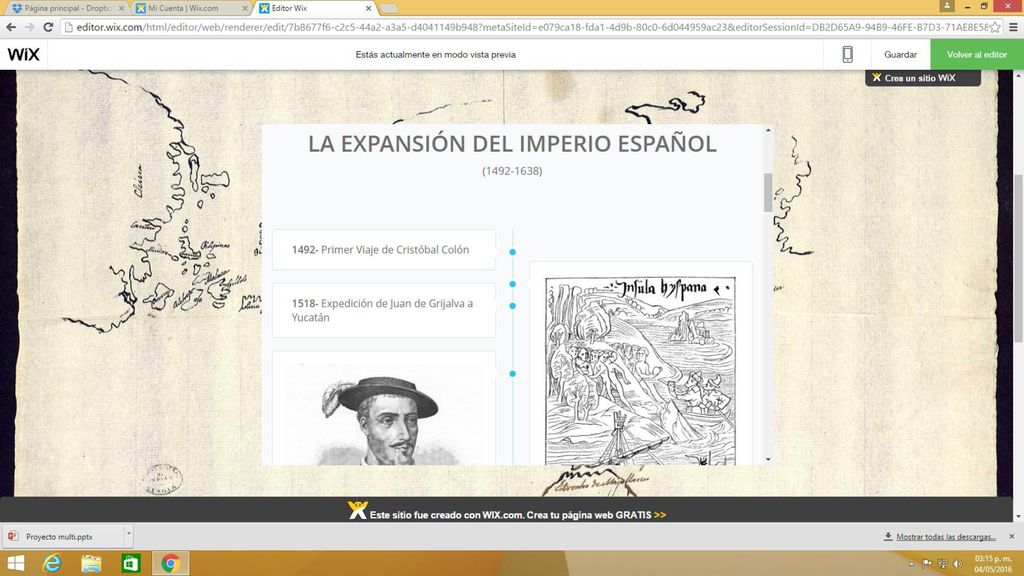Click the portrait of the man with hat

383,415
